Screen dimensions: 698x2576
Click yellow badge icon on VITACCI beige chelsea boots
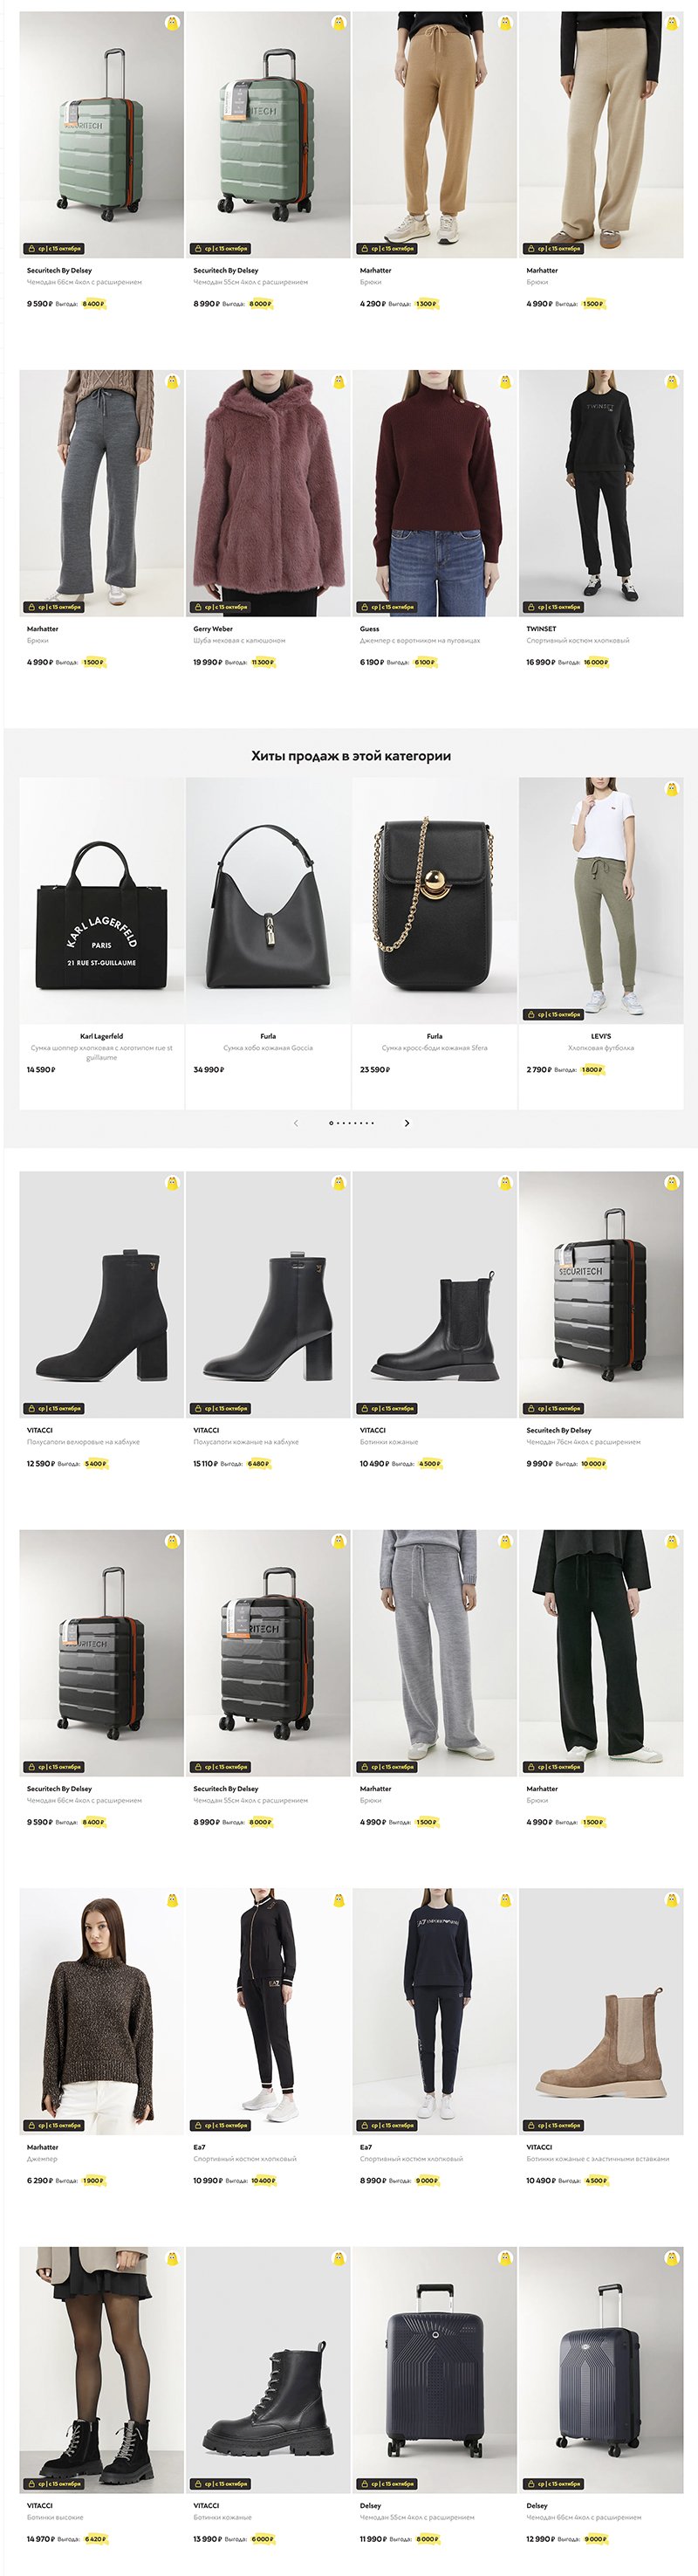point(672,1899)
